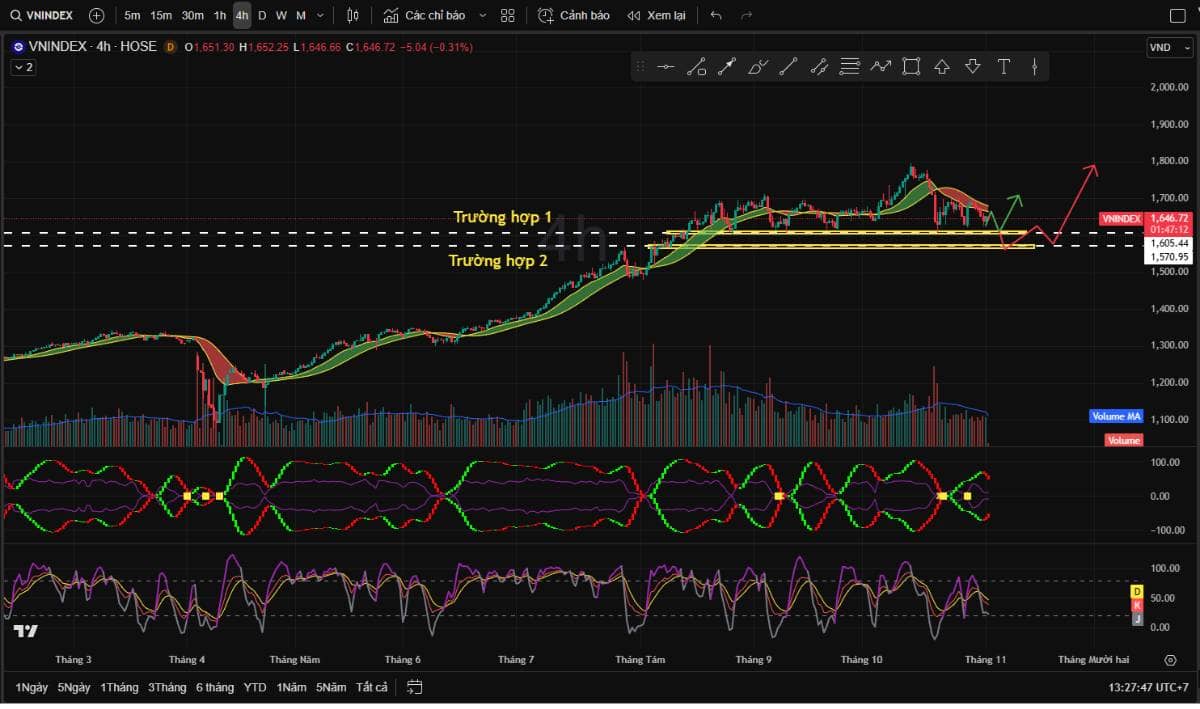Add a symbol to compare with the plus icon
Image resolution: width=1200 pixels, height=709 pixels.
[x=96, y=15]
